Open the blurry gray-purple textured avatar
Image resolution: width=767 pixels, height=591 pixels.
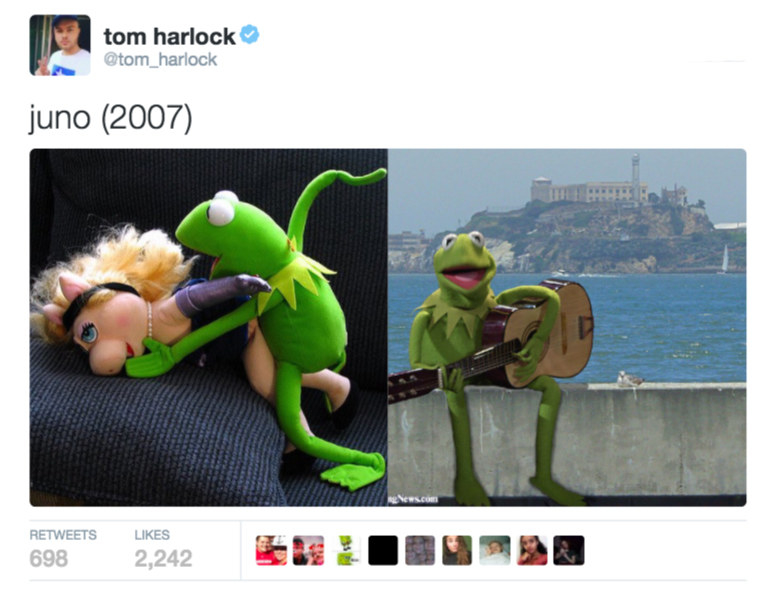[x=420, y=550]
